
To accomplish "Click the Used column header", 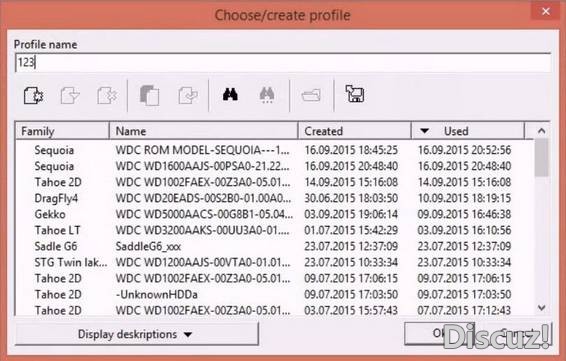I will (468, 131).
